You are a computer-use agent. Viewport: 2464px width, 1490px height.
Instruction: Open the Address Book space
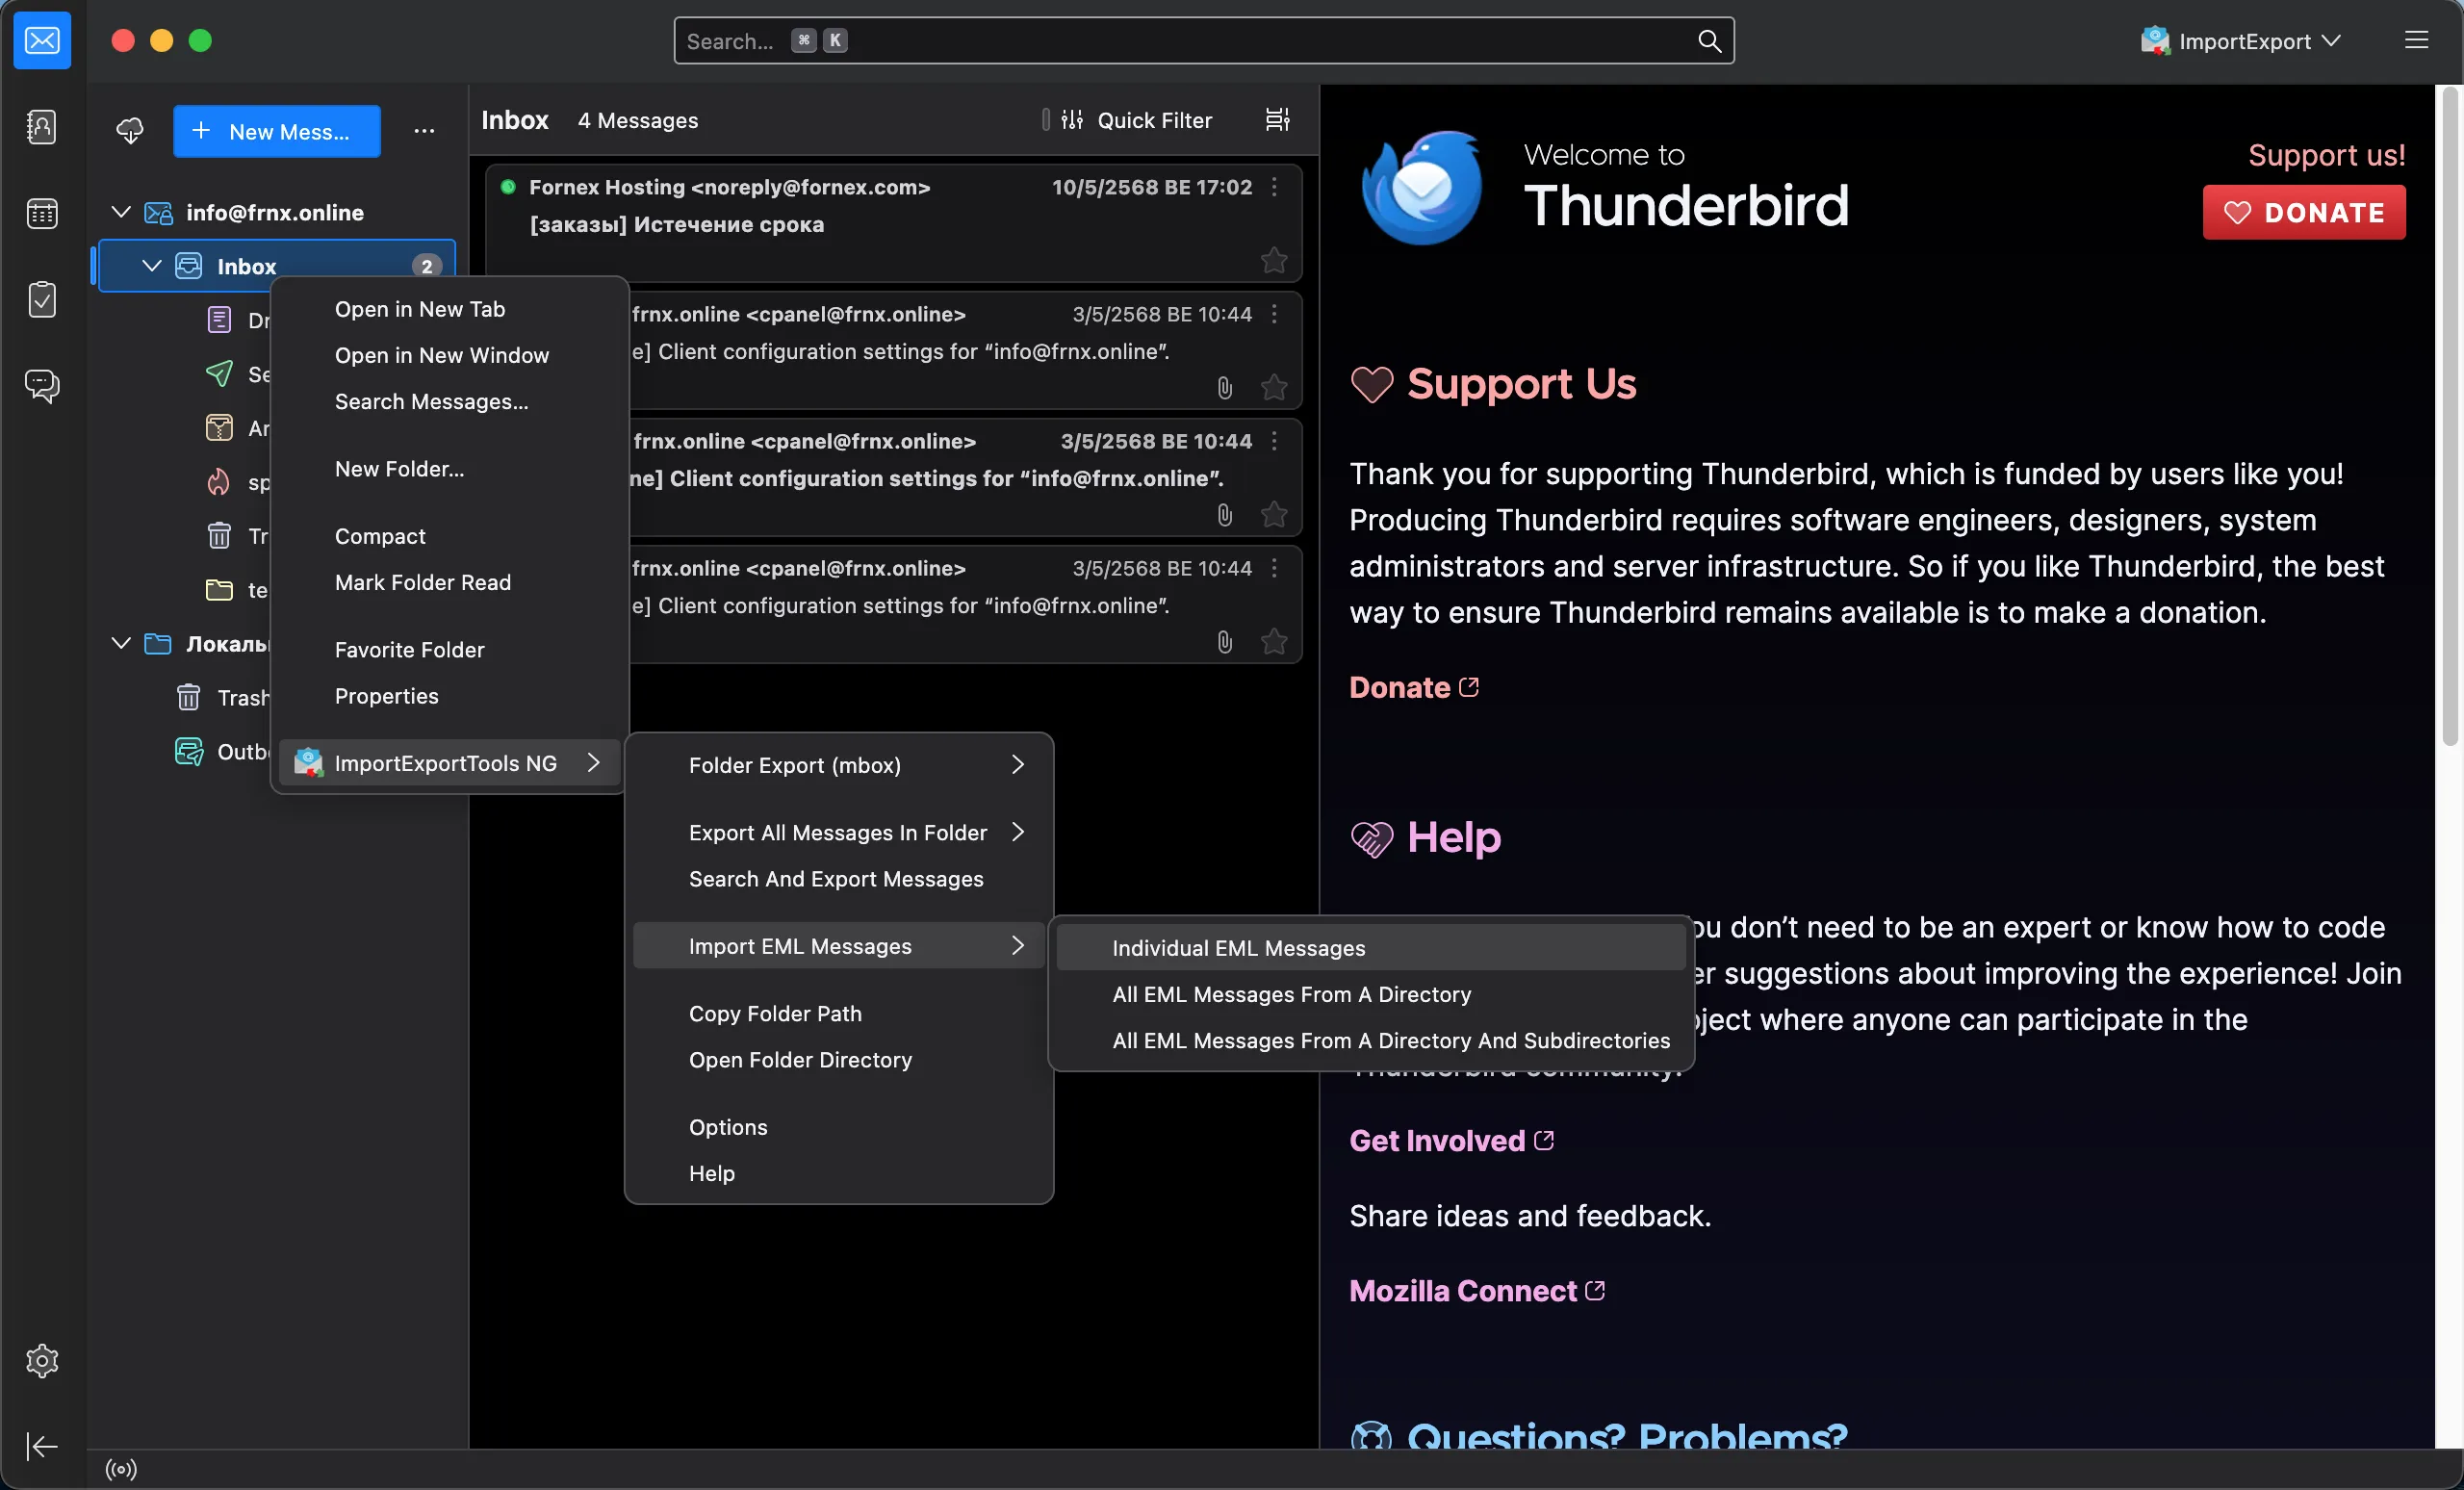point(42,127)
